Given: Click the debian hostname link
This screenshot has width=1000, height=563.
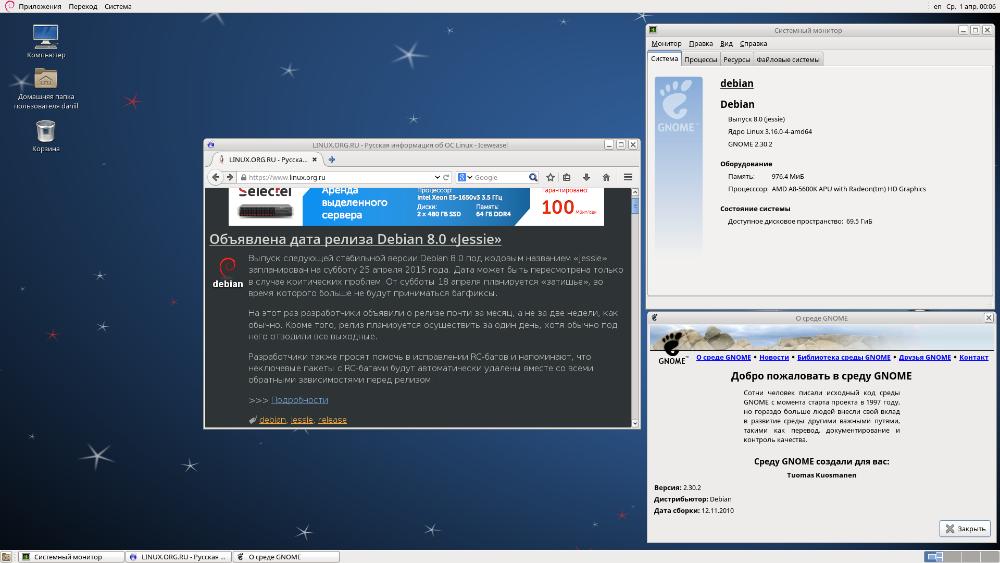Looking at the screenshot, I should tap(737, 84).
